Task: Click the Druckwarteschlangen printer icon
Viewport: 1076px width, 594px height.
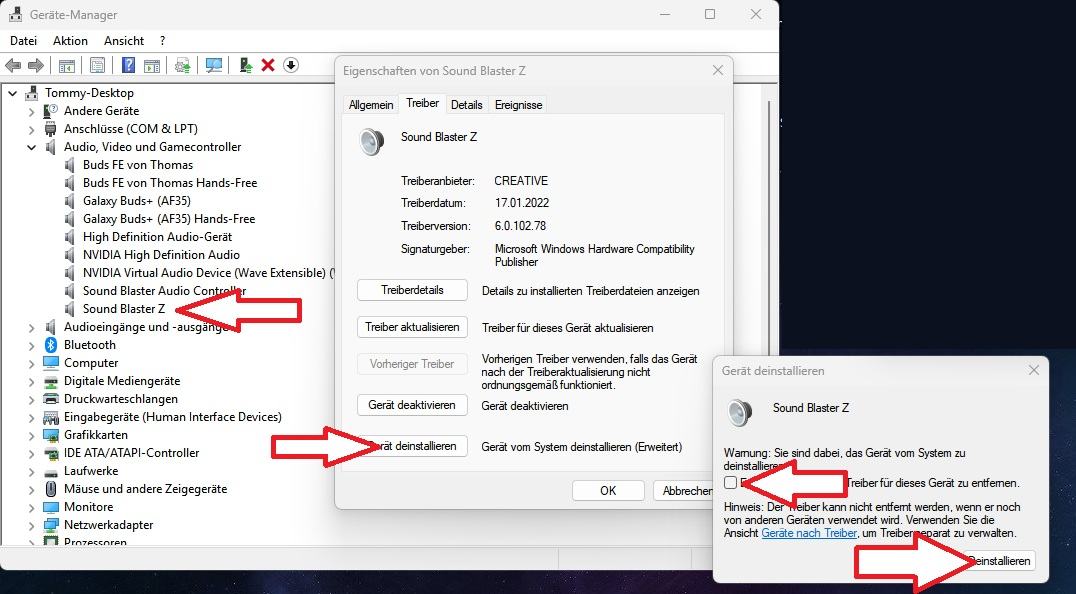Action: point(51,399)
